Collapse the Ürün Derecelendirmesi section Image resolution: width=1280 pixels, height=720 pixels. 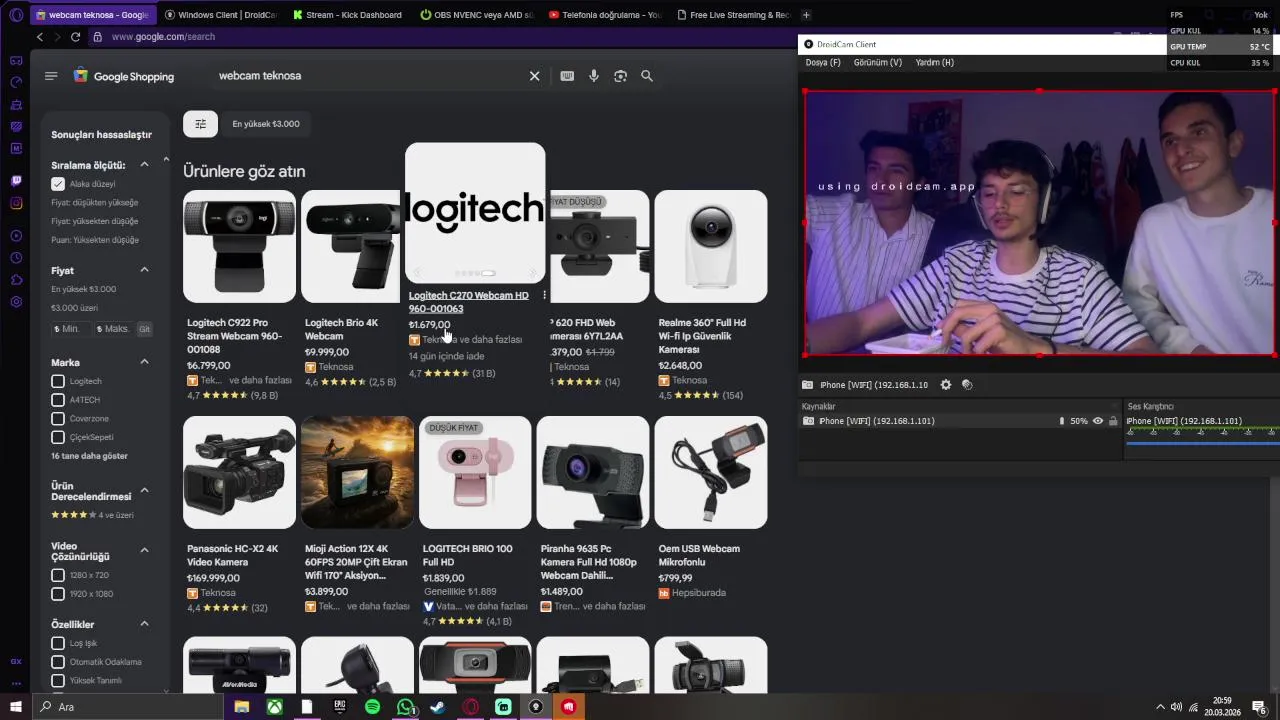[x=144, y=490]
